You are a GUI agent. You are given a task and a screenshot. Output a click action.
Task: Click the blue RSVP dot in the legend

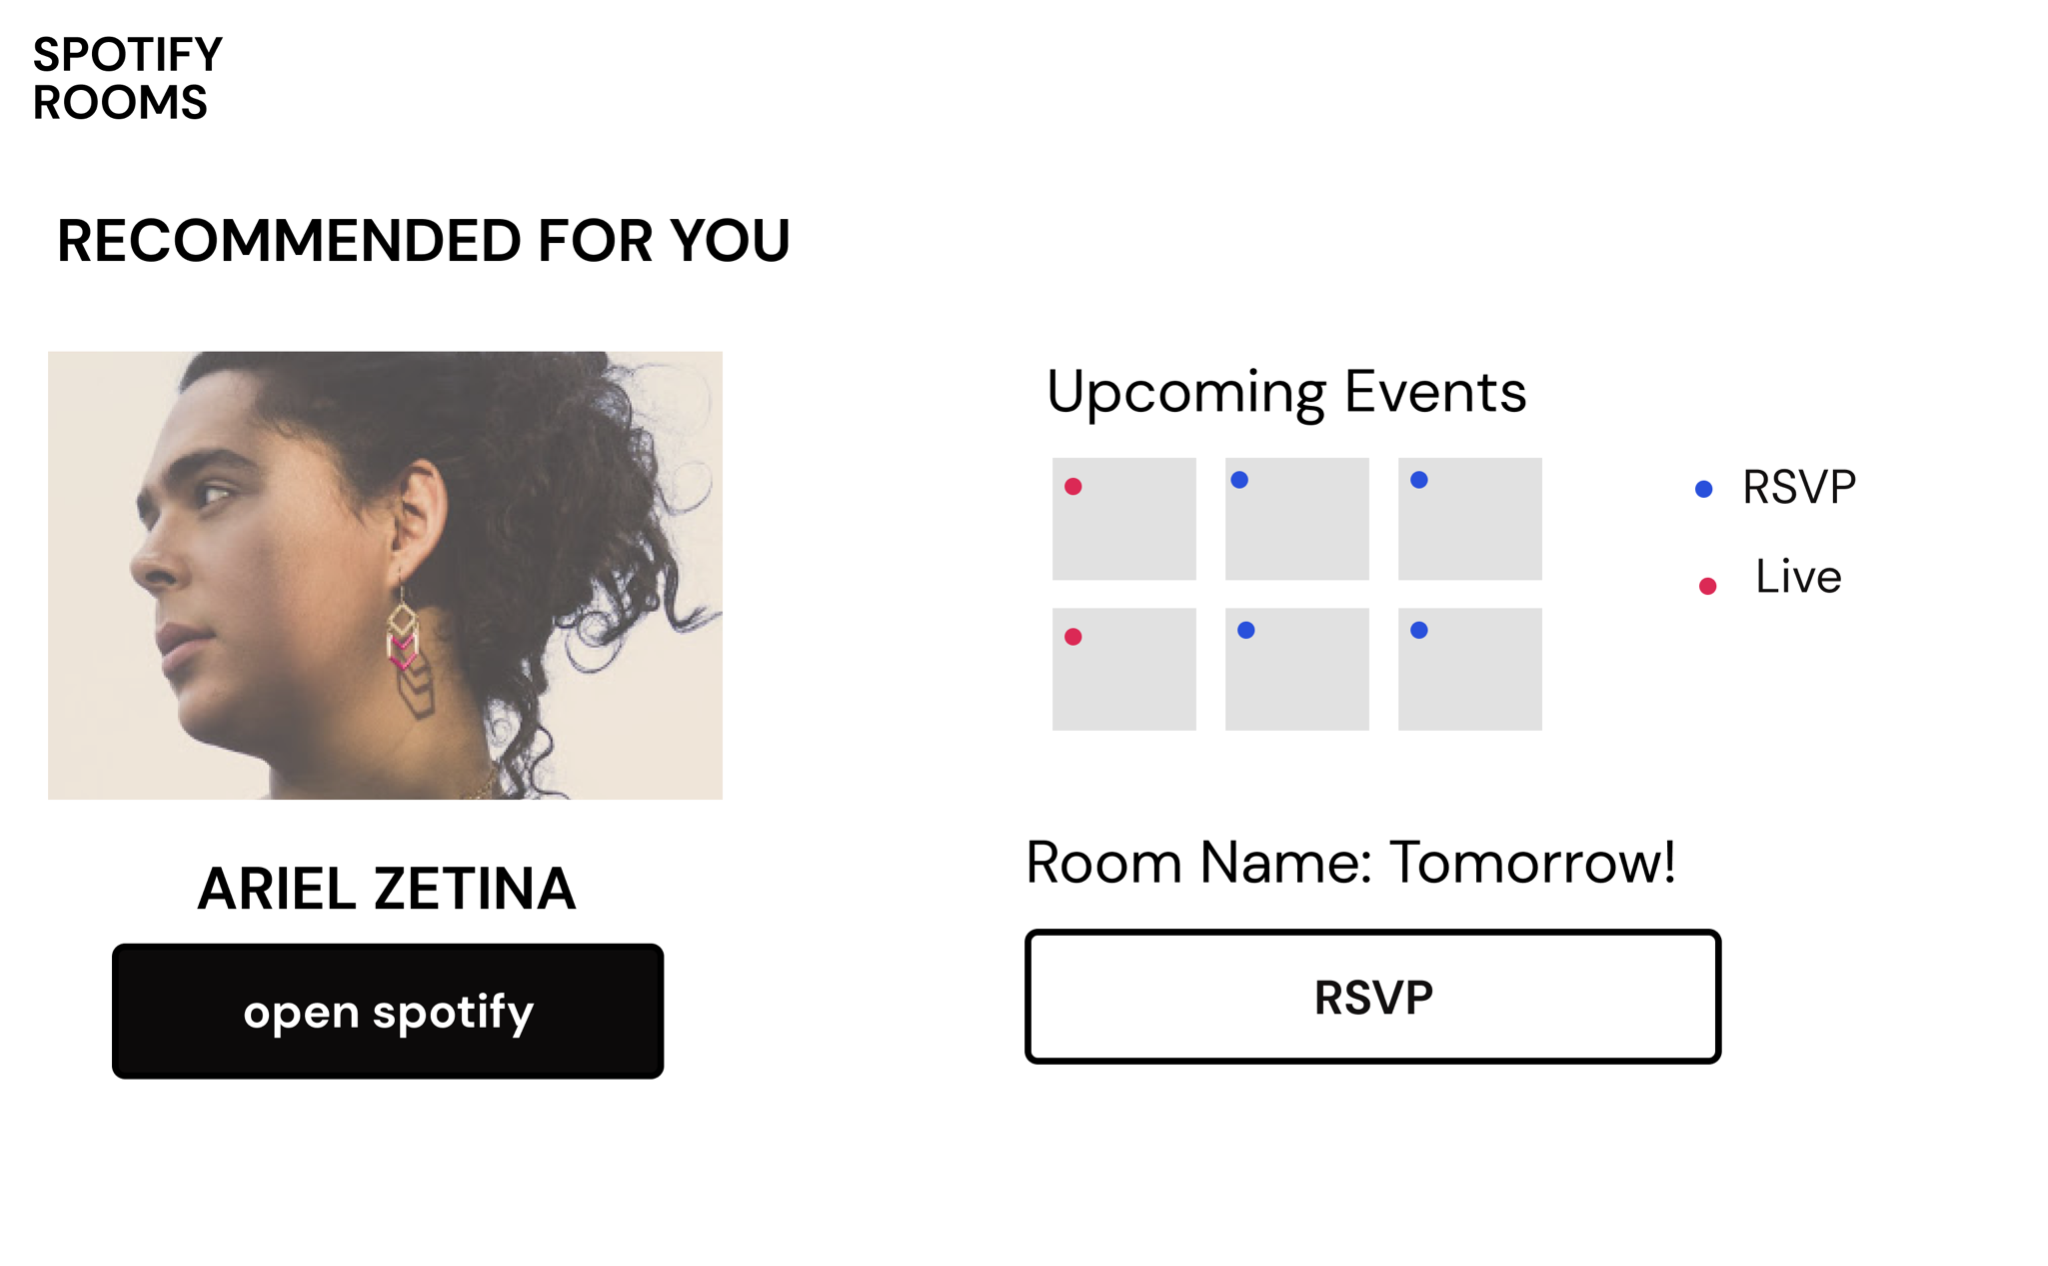point(1704,489)
